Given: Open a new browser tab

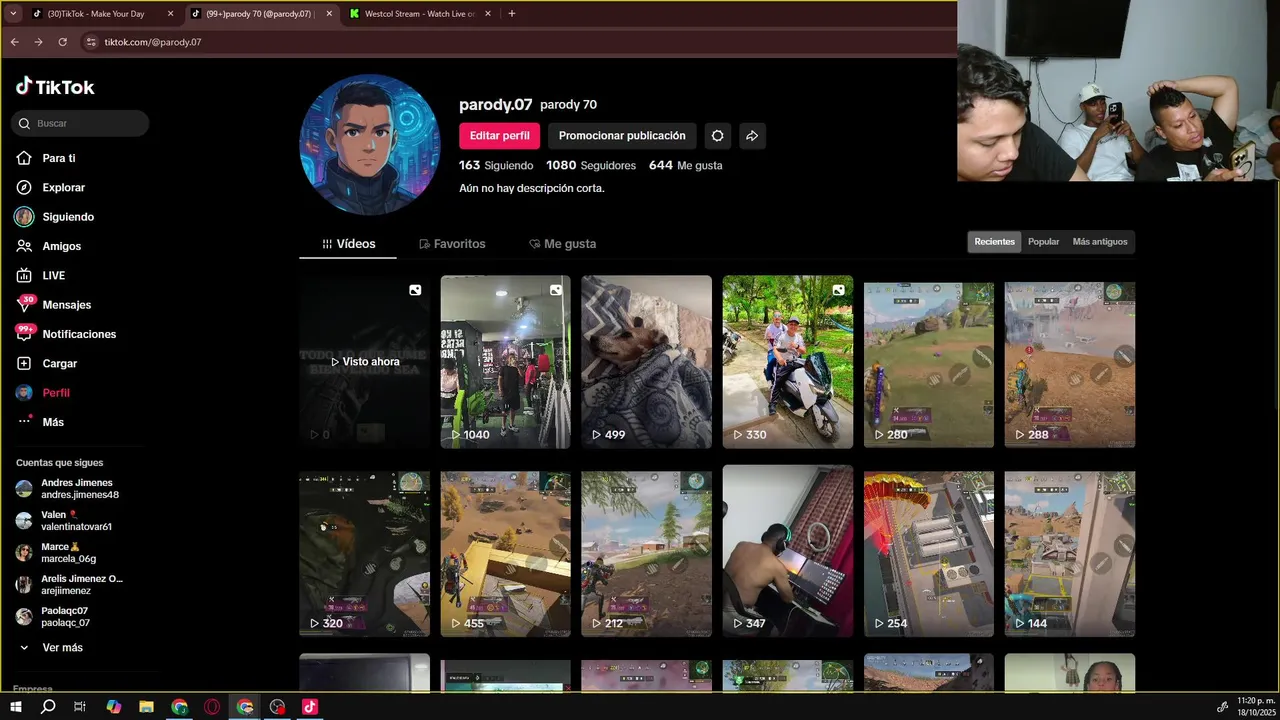Looking at the screenshot, I should pyautogui.click(x=512, y=14).
